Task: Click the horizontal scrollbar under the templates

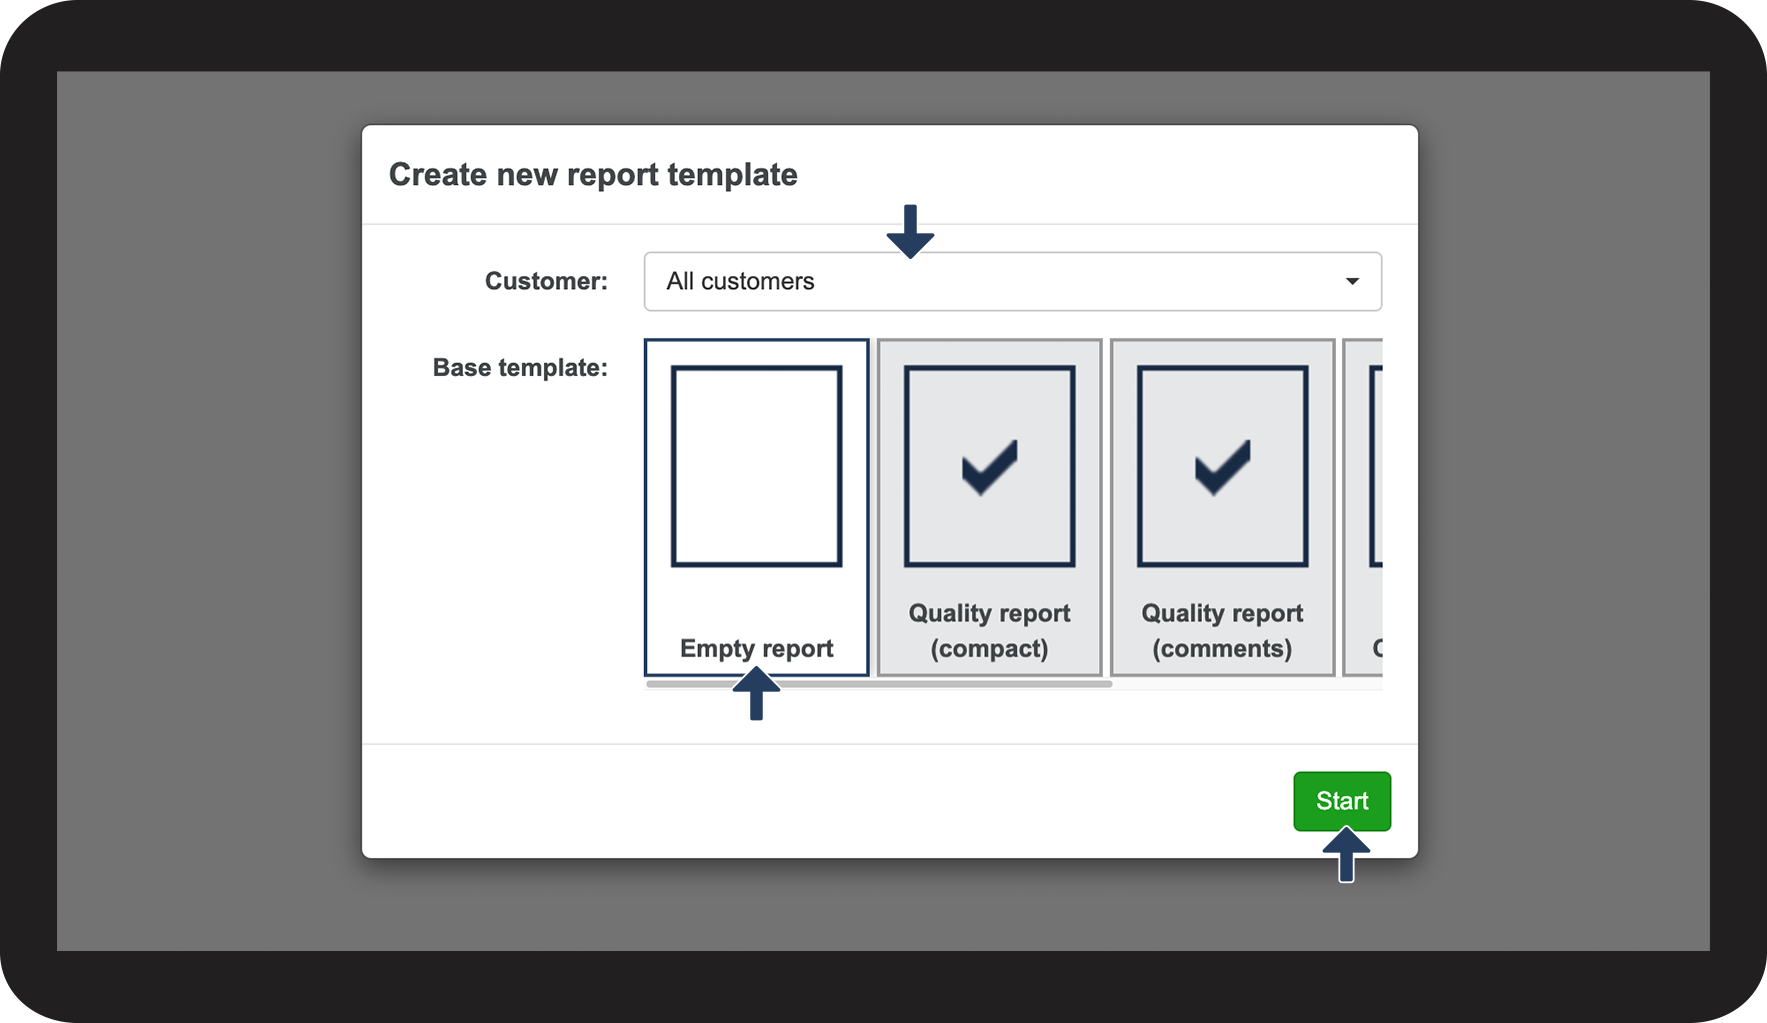Action: (x=879, y=684)
